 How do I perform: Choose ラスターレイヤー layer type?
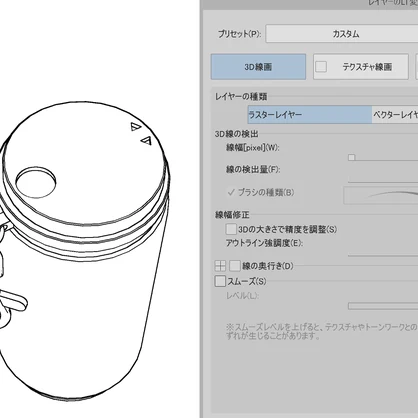pyautogui.click(x=310, y=115)
